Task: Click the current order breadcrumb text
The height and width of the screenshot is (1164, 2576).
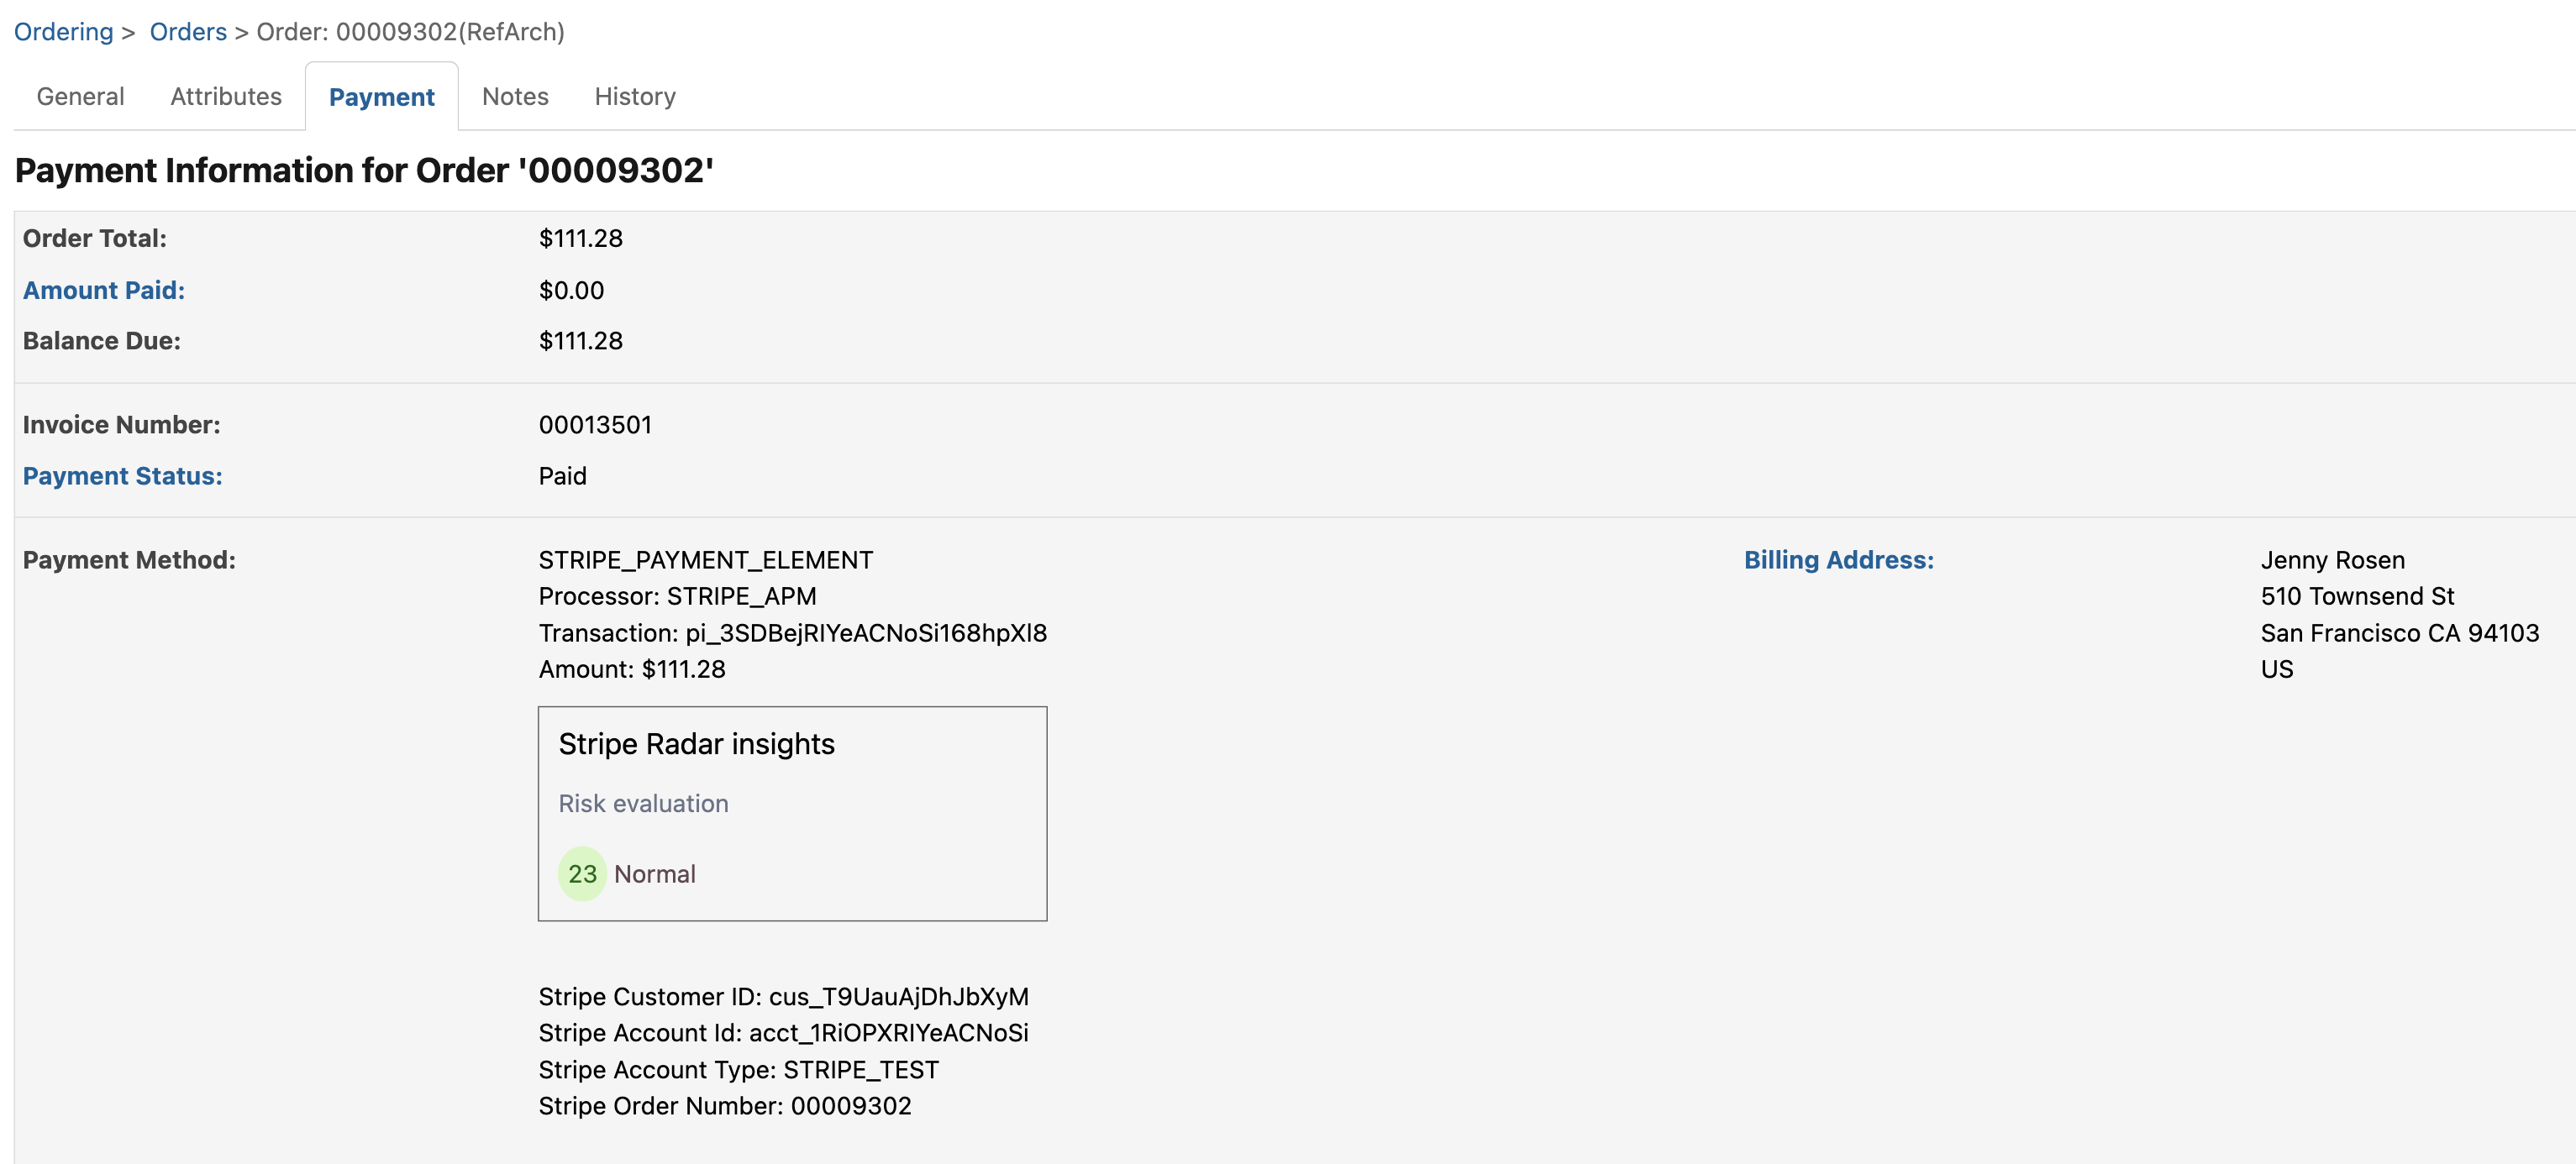Action: click(x=410, y=32)
